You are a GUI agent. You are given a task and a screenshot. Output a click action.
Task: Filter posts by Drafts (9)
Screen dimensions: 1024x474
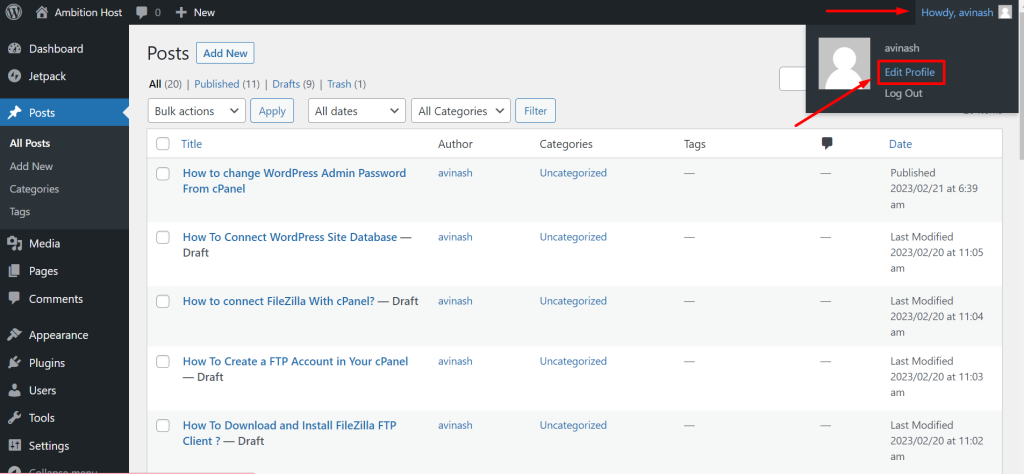click(293, 84)
